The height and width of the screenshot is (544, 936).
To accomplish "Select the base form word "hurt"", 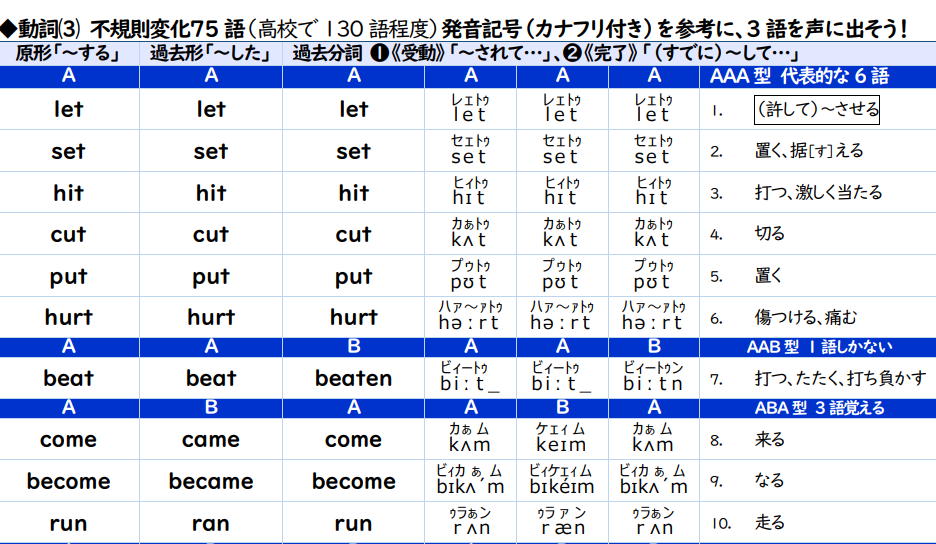I will [68, 318].
